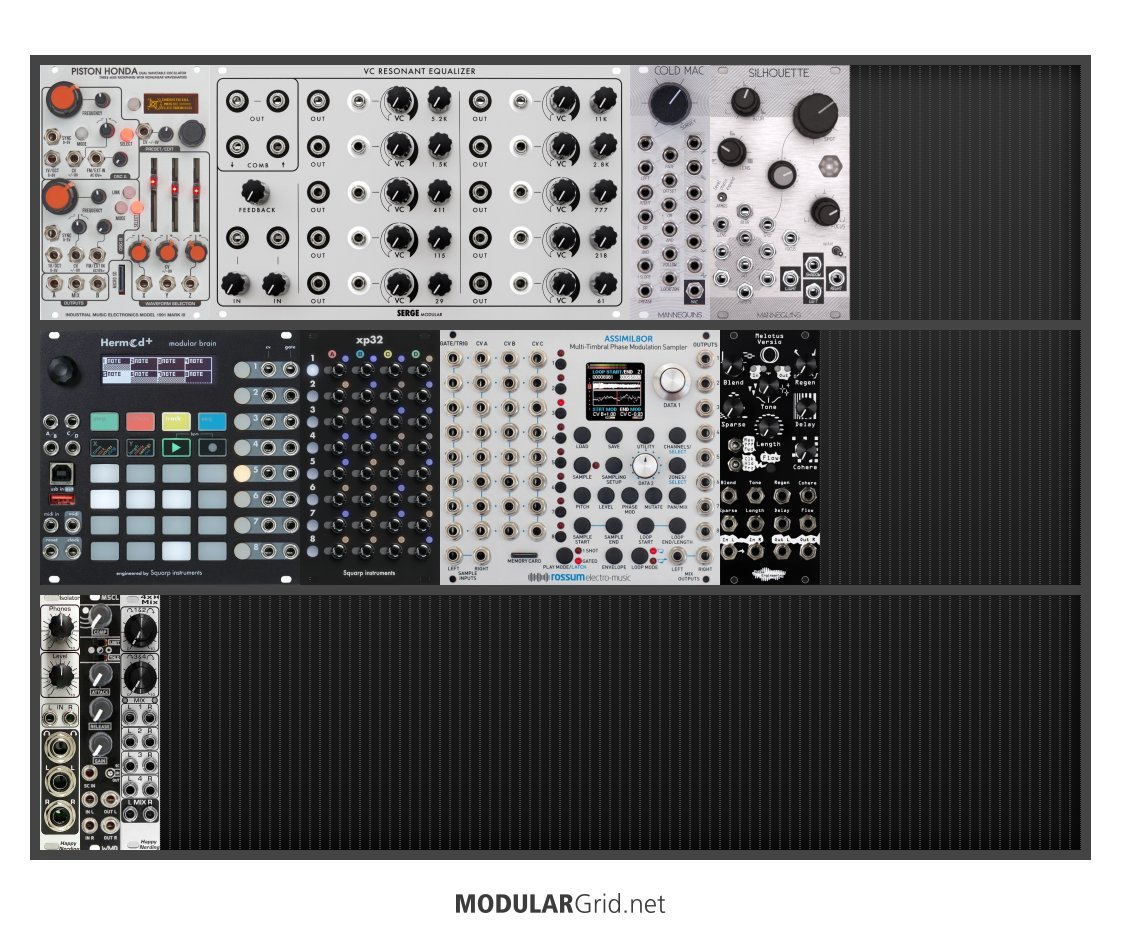Select the lit track 5 button on Hermod+

point(242,473)
